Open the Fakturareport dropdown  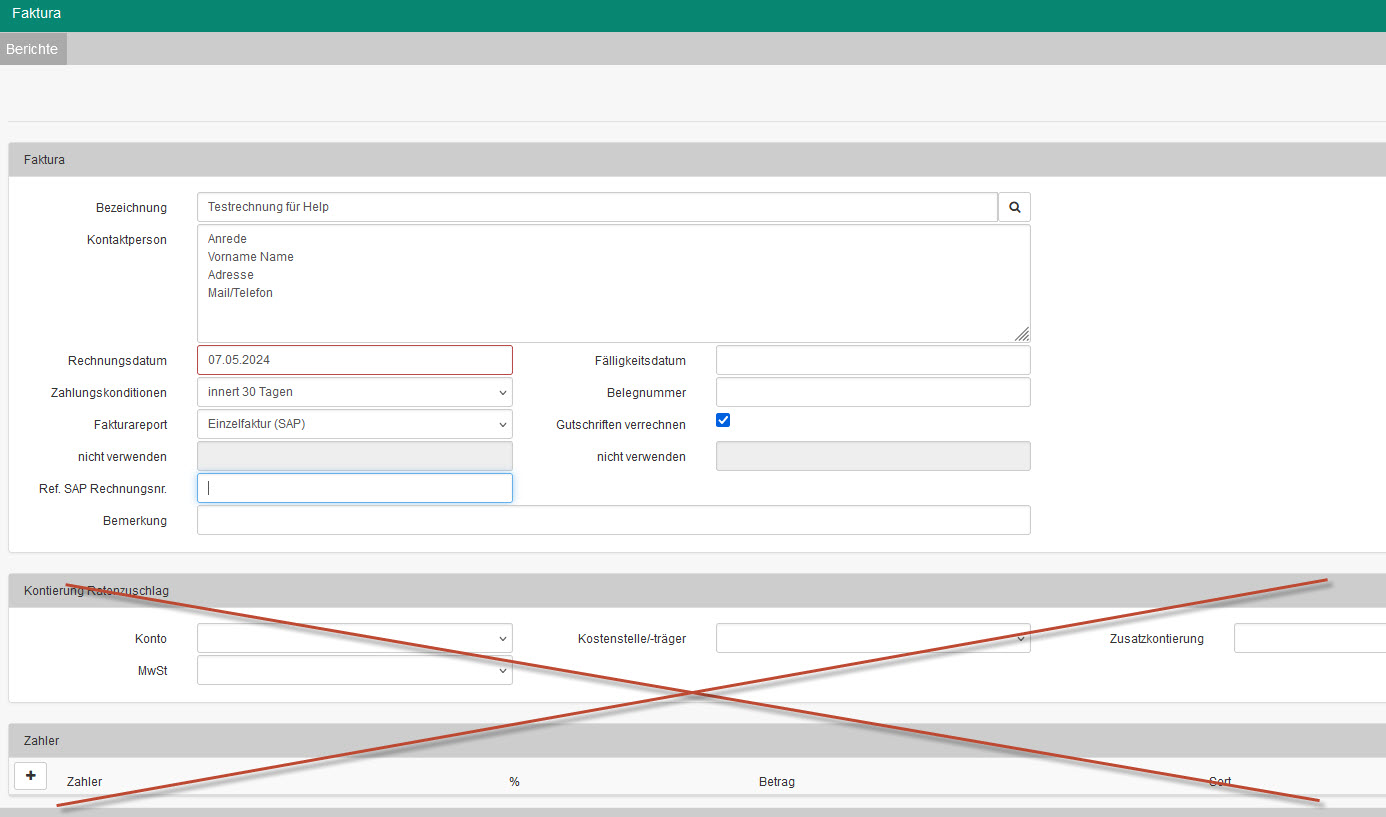tap(355, 424)
